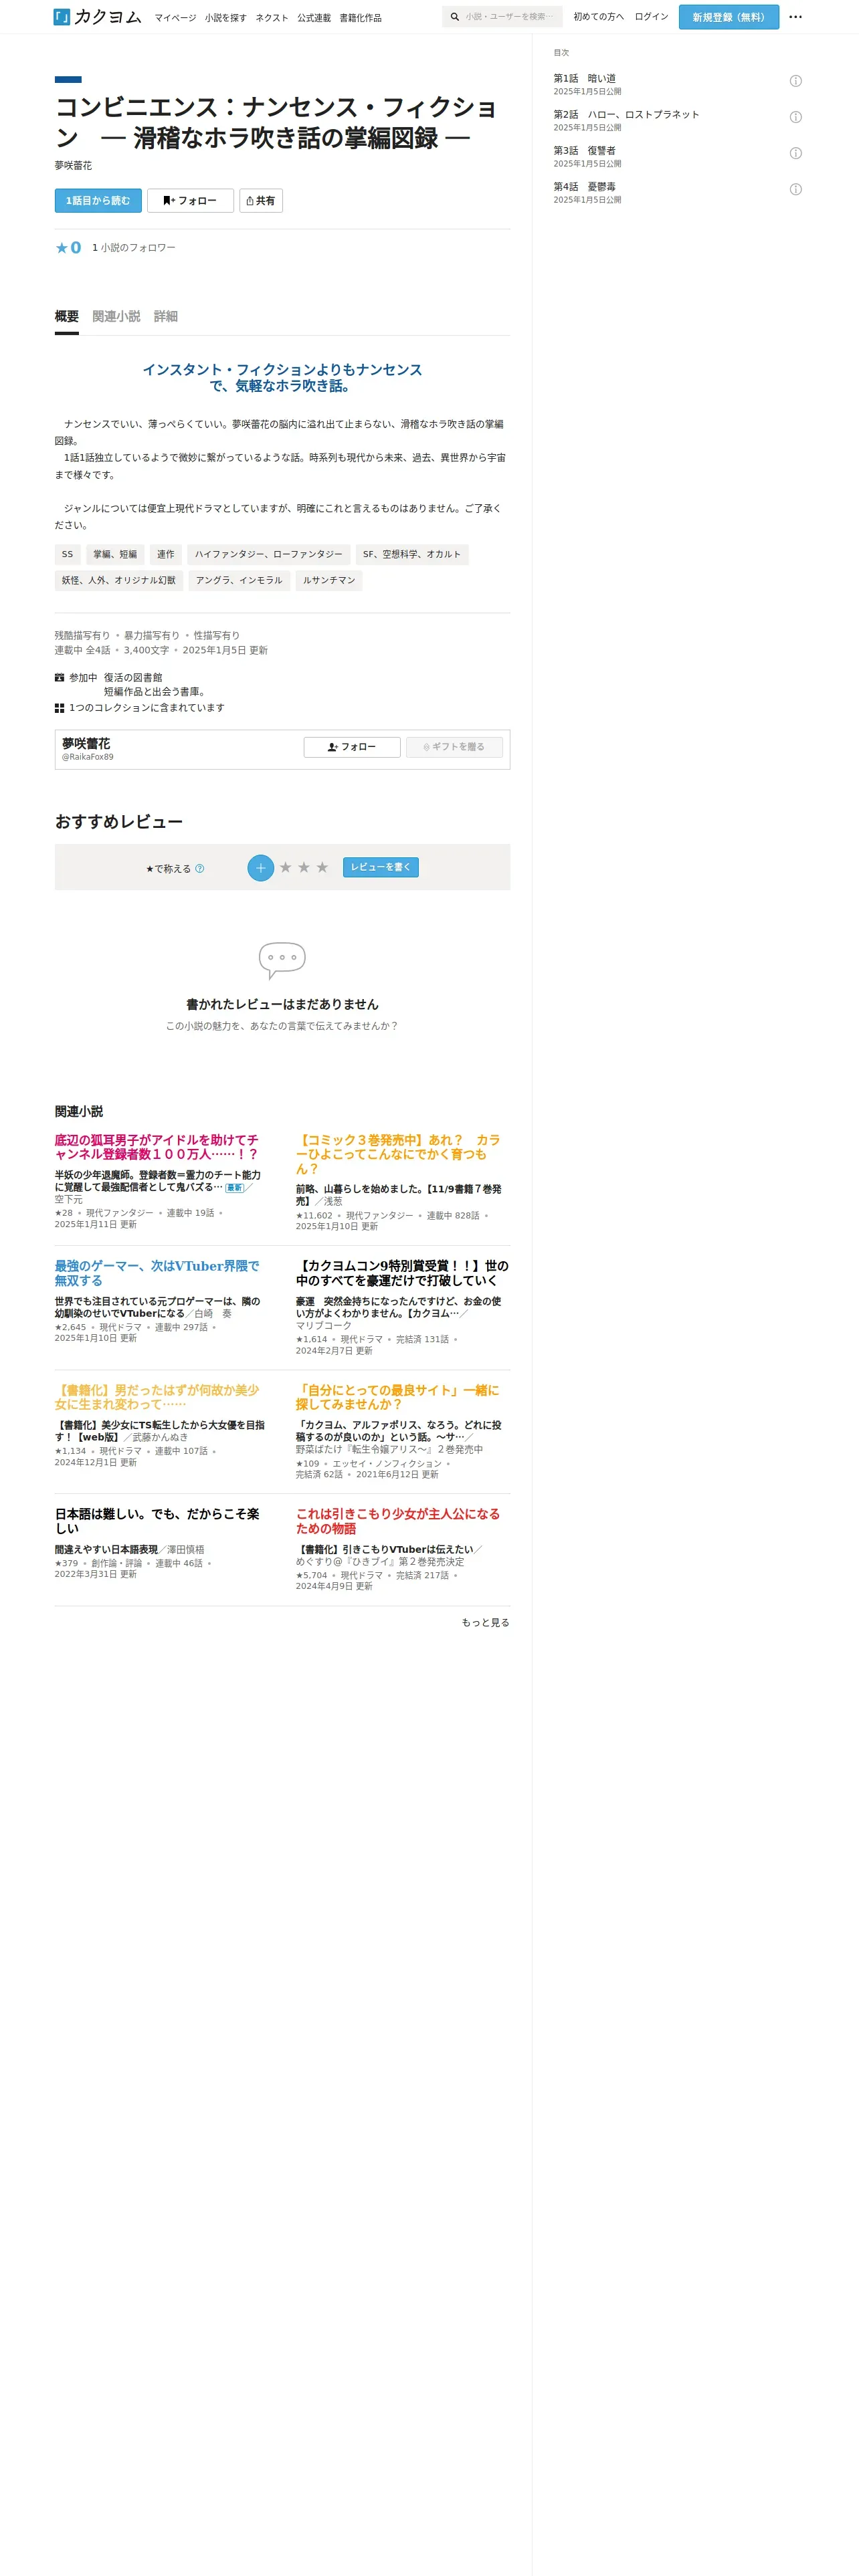Click the first gray rating star
This screenshot has height=2576, width=859.
(x=286, y=867)
